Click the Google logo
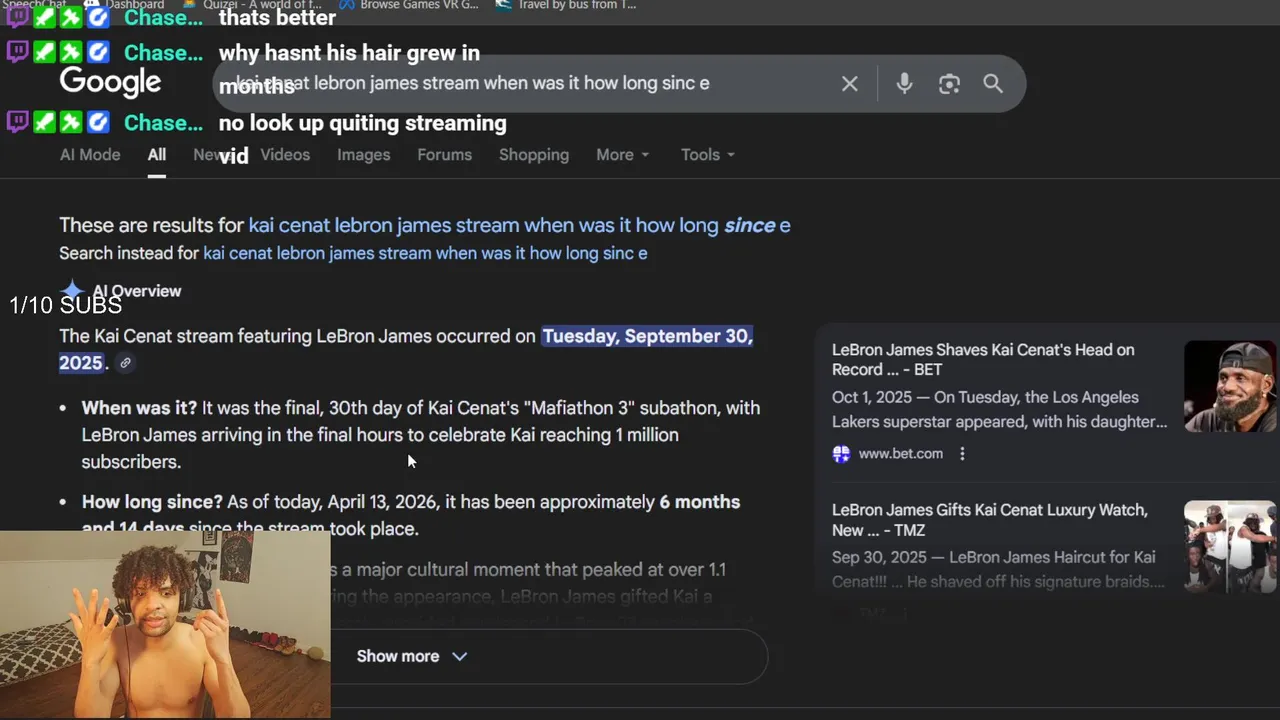Image resolution: width=1280 pixels, height=720 pixels. point(110,83)
